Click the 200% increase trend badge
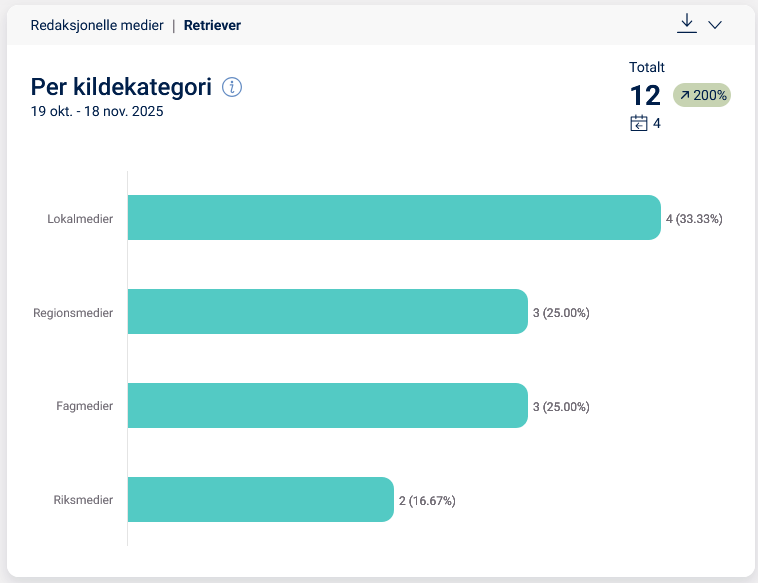Image resolution: width=758 pixels, height=583 pixels. tap(702, 96)
